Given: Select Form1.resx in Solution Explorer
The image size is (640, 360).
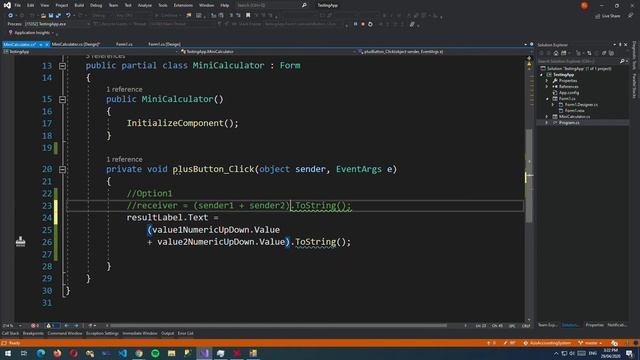Looking at the screenshot, I should [574, 111].
